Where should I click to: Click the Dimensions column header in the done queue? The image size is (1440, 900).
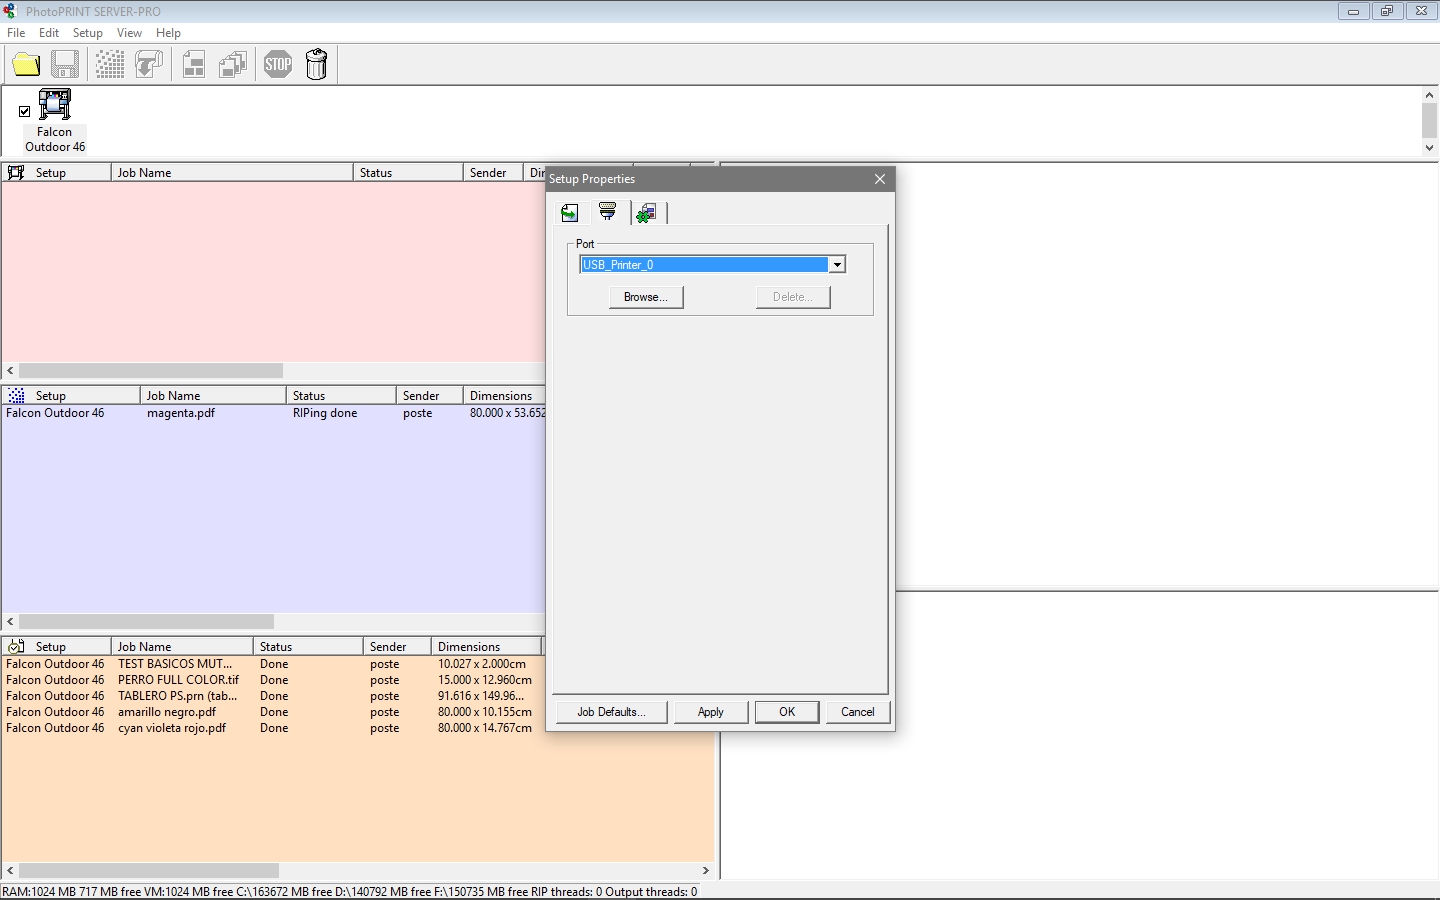pyautogui.click(x=486, y=647)
